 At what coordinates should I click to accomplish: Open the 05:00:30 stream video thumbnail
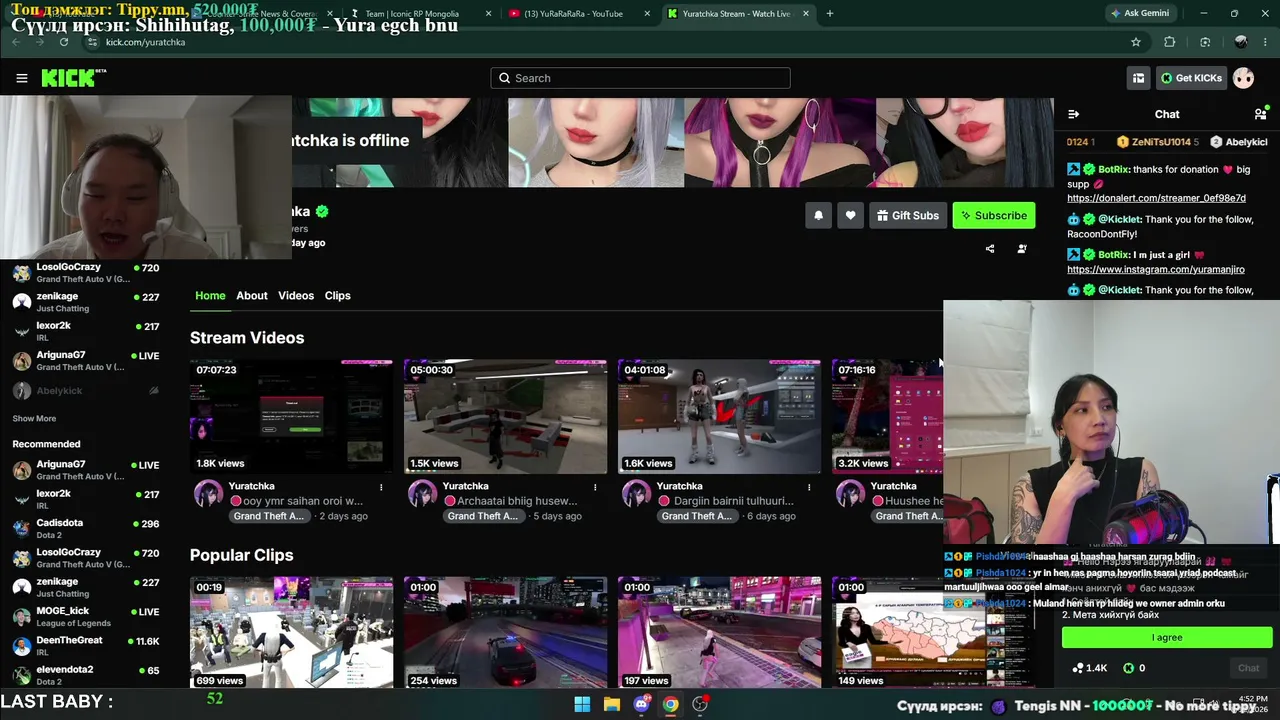coord(505,416)
